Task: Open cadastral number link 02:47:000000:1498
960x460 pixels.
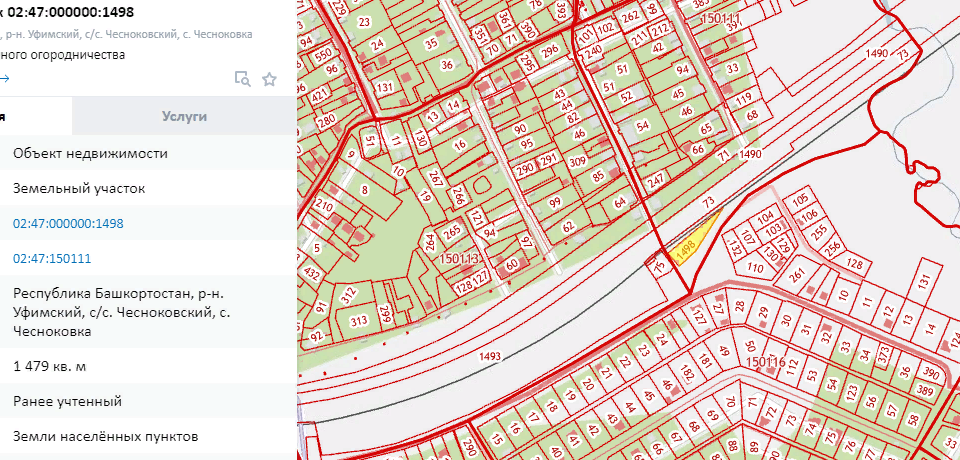Action: (x=68, y=223)
